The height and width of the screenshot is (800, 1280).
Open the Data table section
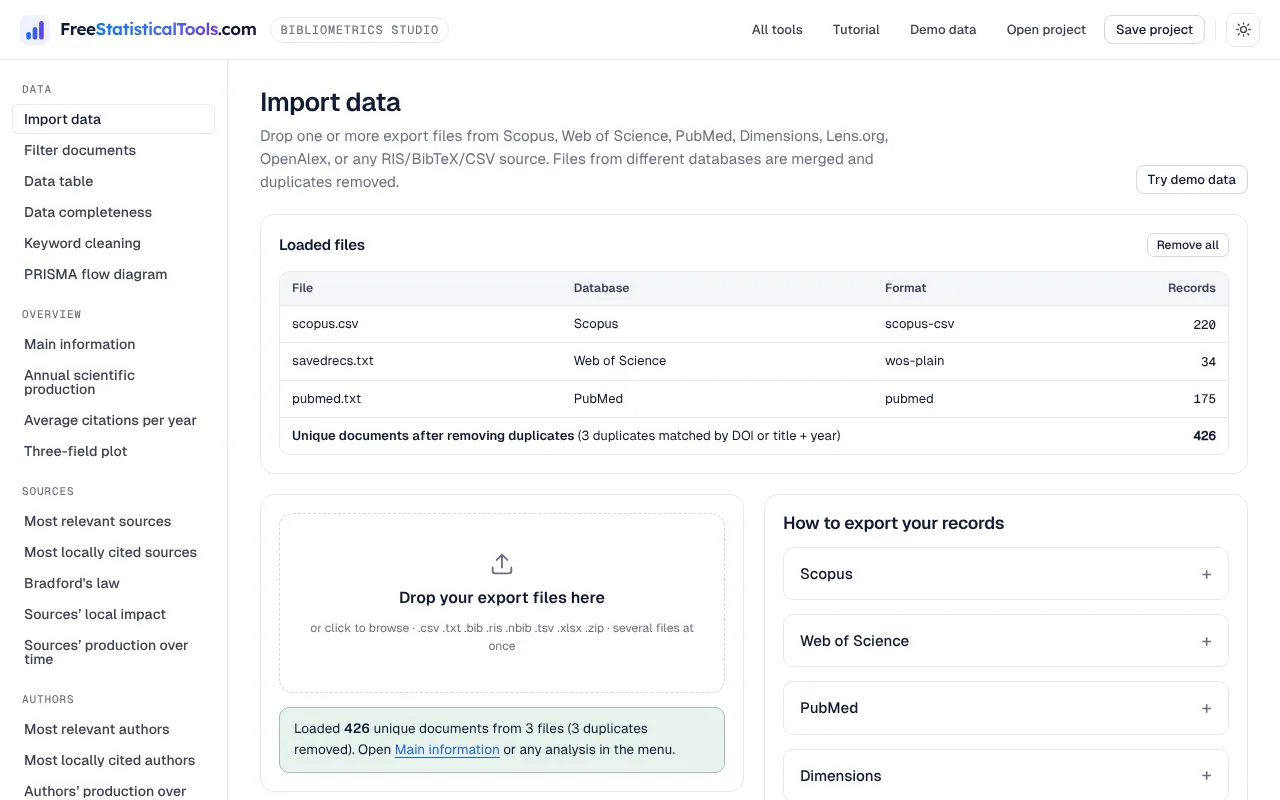113,181
